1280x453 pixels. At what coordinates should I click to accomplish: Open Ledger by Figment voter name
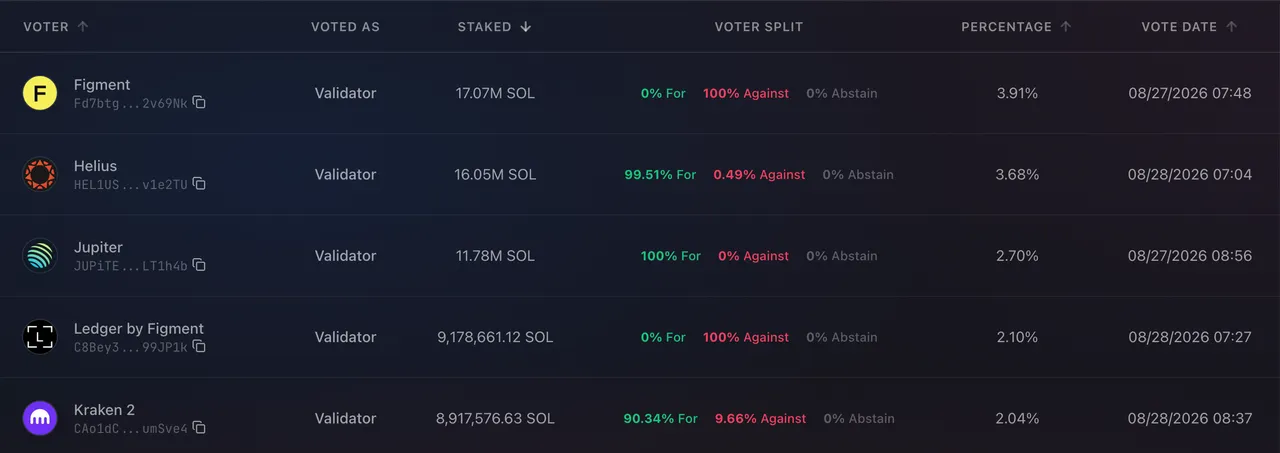coord(139,328)
